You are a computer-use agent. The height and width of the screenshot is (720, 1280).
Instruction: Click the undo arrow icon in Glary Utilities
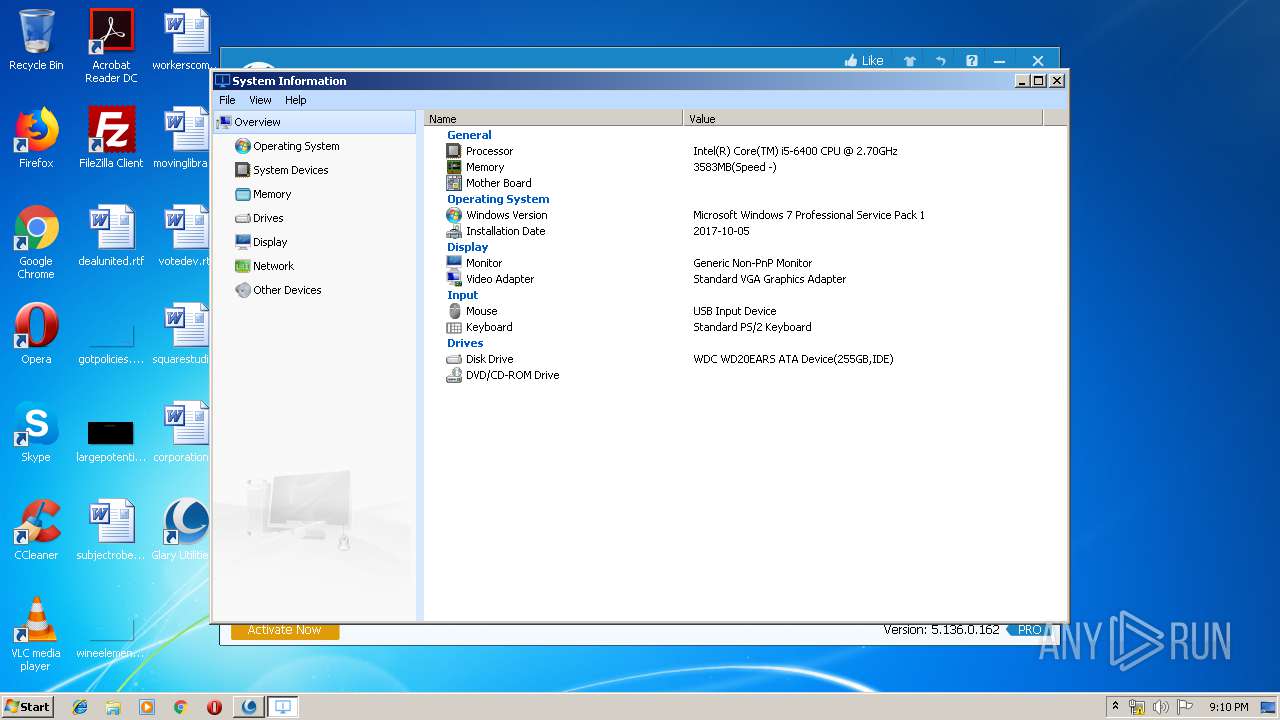point(940,61)
